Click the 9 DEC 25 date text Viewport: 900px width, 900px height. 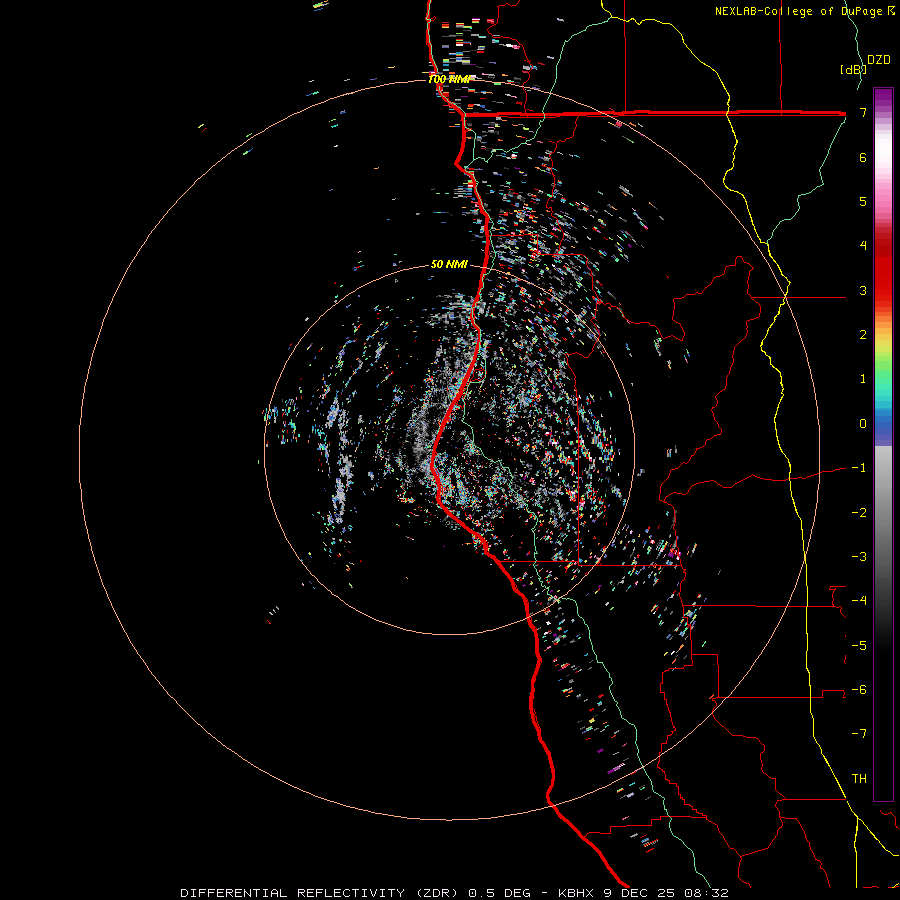click(639, 893)
